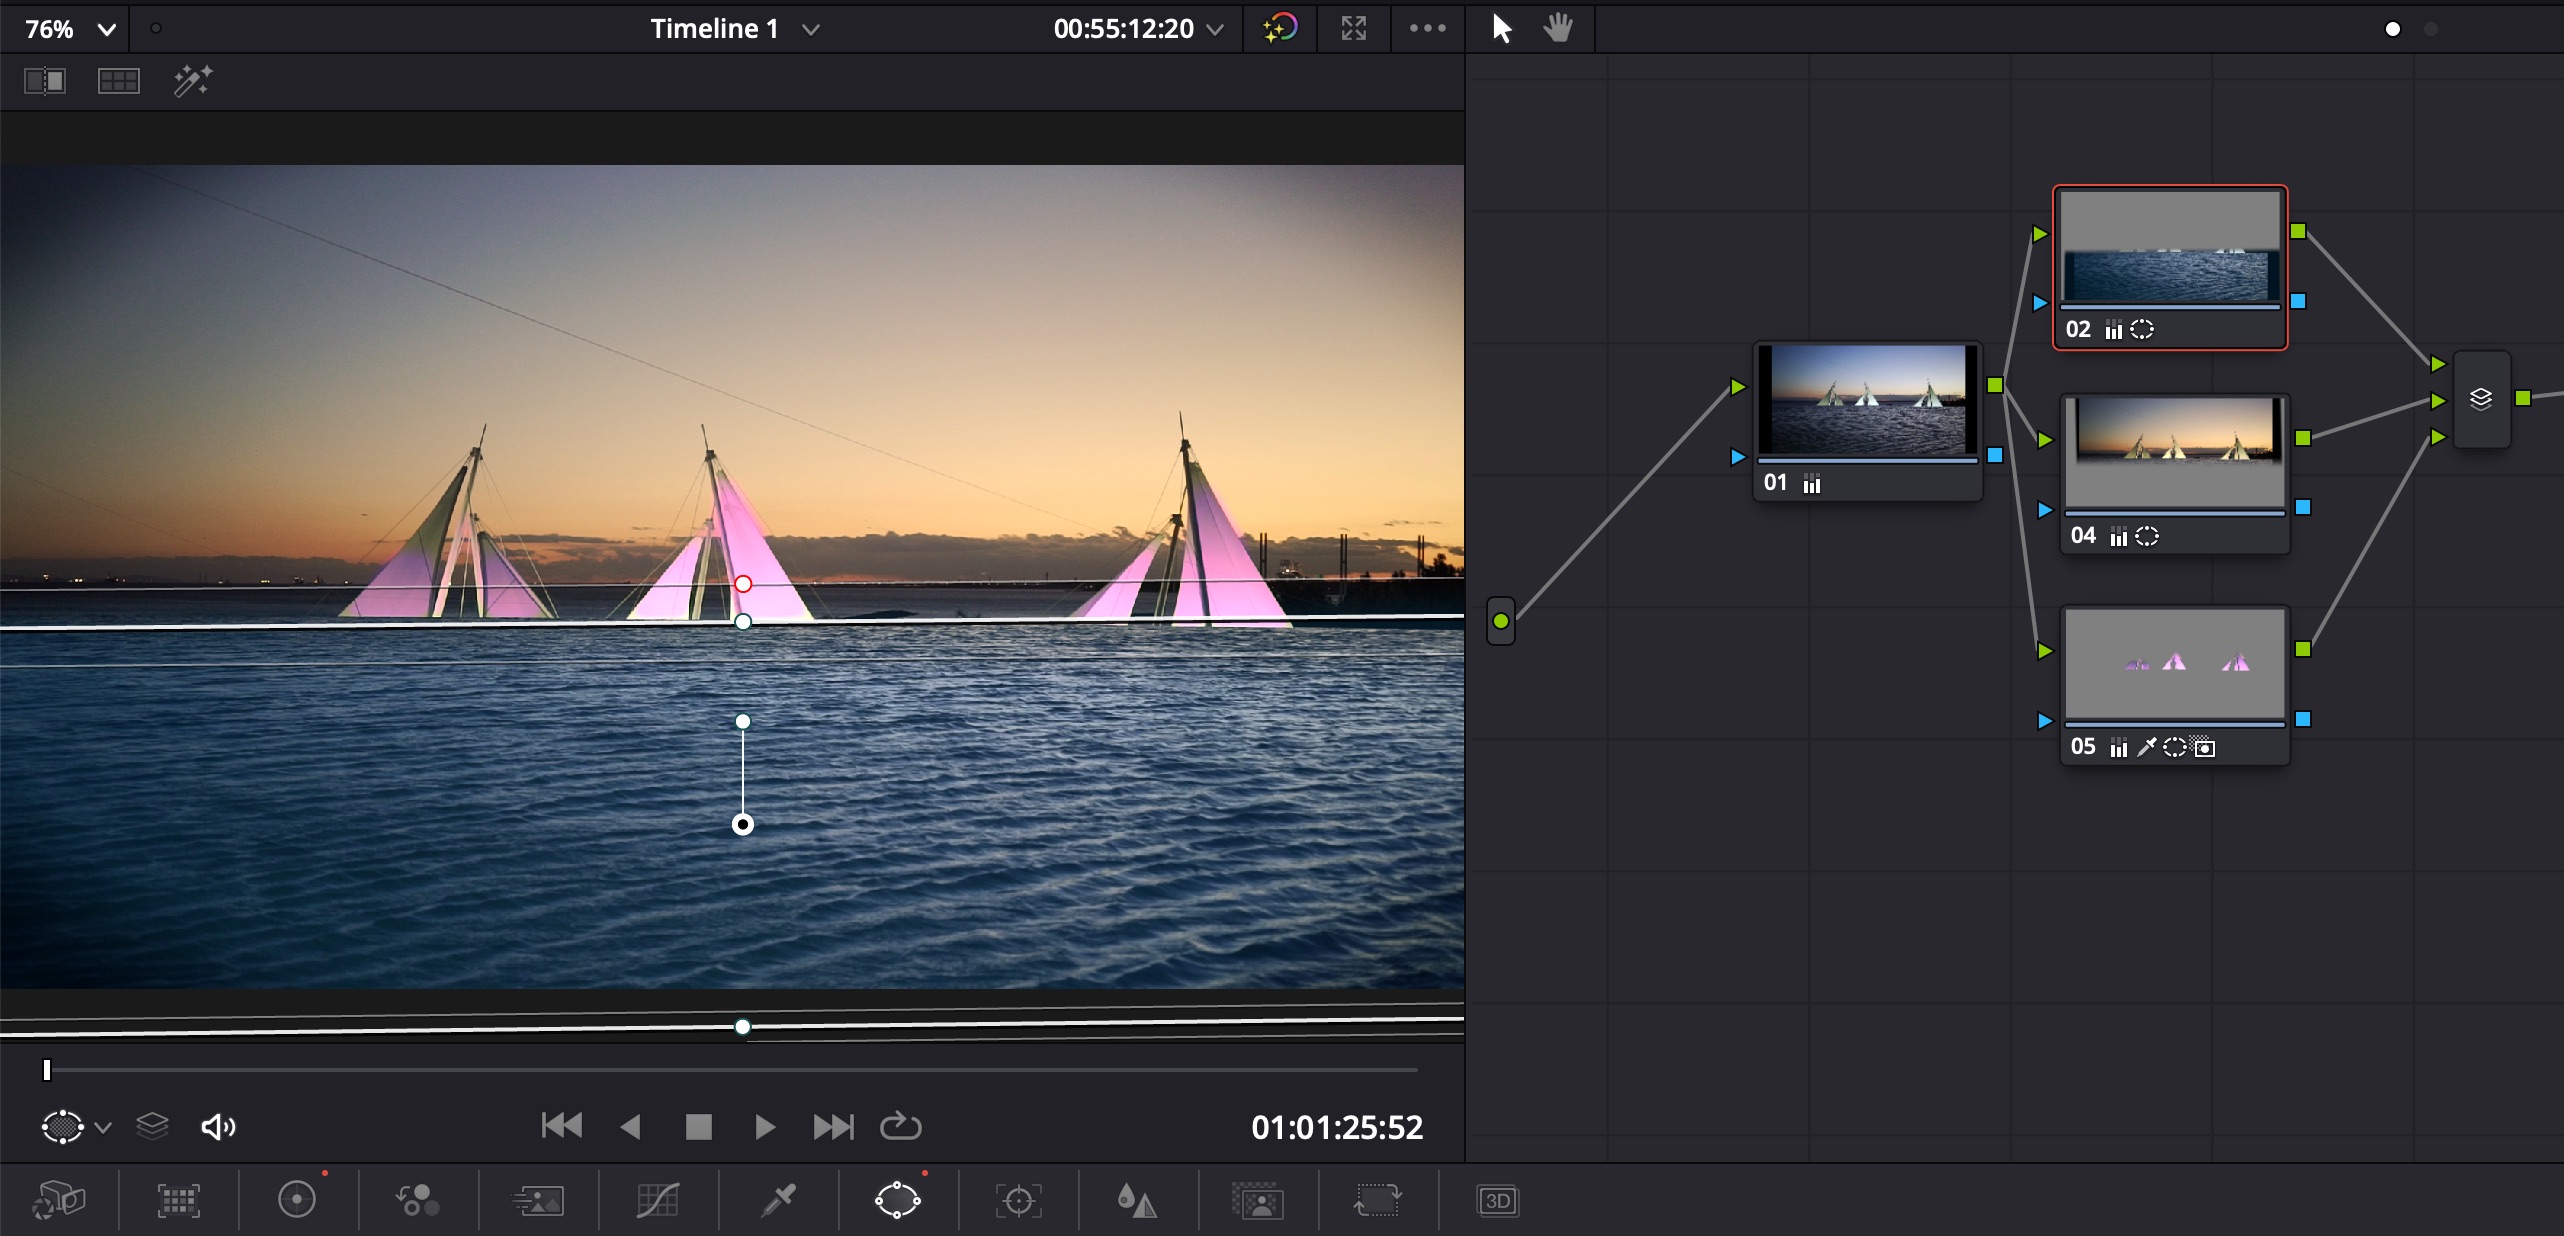Screen dimensions: 2564x1236
Task: Click the stop playback button
Action: (698, 1127)
